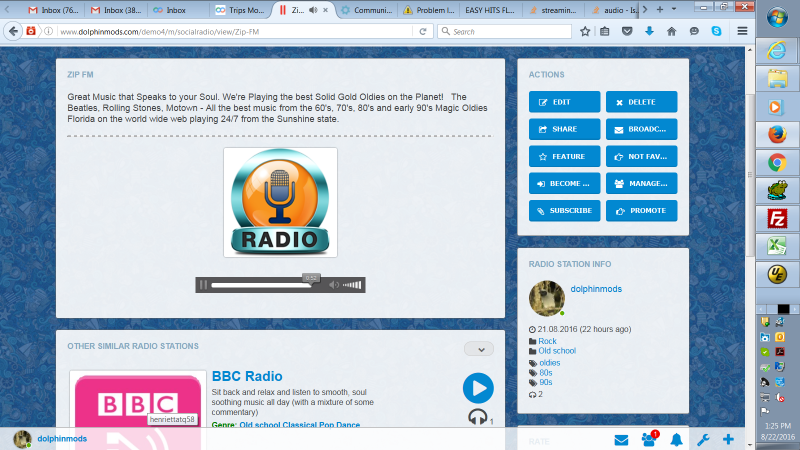Screen dimensions: 800x450
Task: Click the Edit action button
Action: point(564,102)
